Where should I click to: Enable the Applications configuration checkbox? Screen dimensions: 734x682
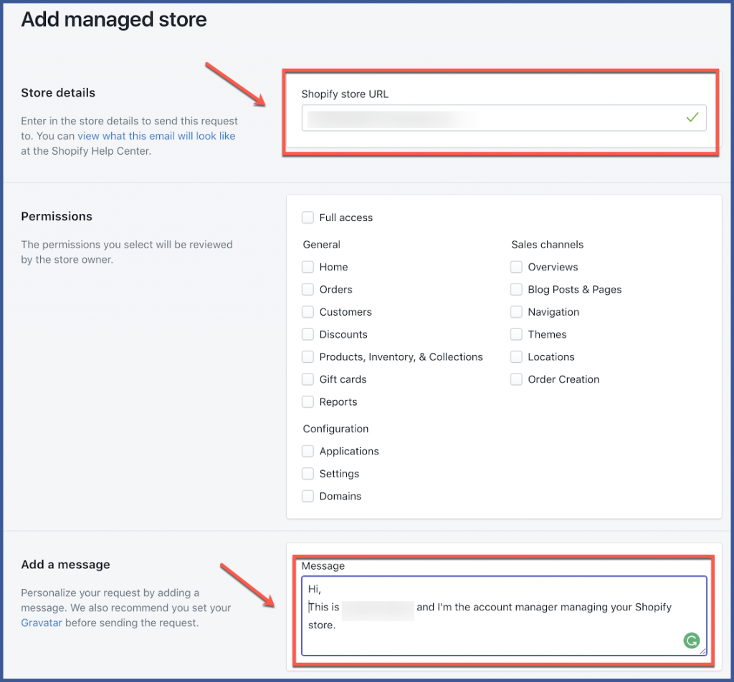coord(308,451)
